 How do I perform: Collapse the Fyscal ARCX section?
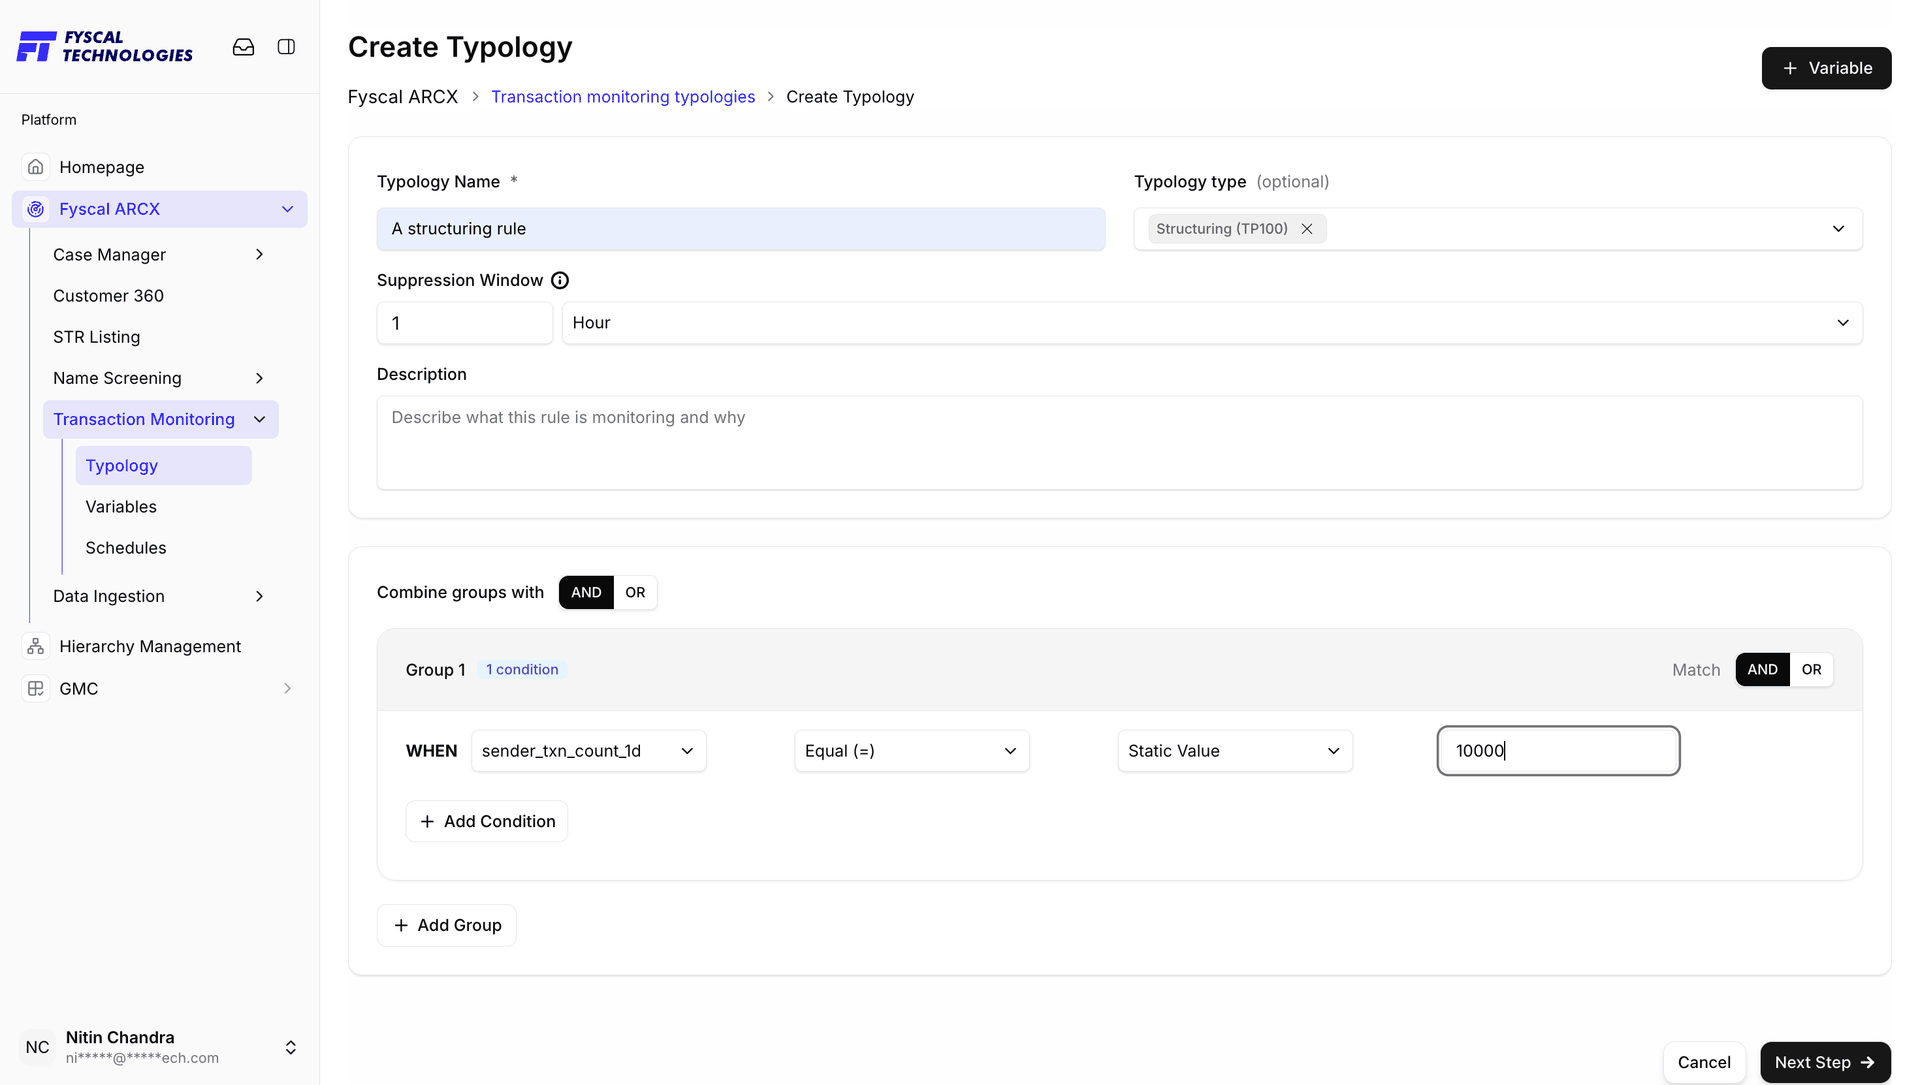pyautogui.click(x=287, y=209)
